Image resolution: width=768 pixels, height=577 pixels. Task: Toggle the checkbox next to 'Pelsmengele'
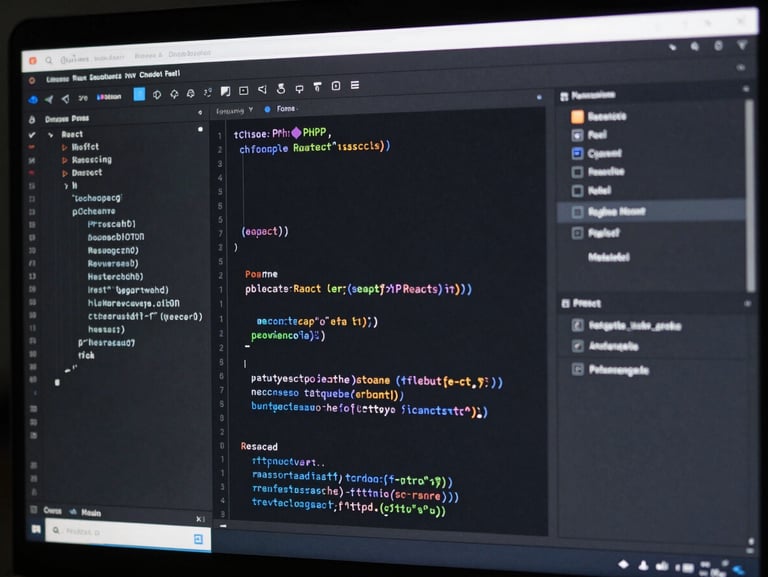click(x=578, y=369)
